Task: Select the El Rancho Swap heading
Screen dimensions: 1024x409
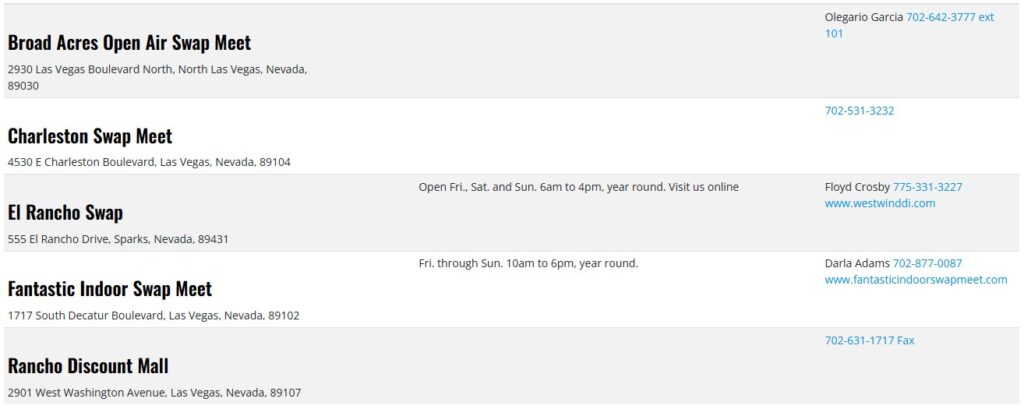Action: tap(65, 213)
